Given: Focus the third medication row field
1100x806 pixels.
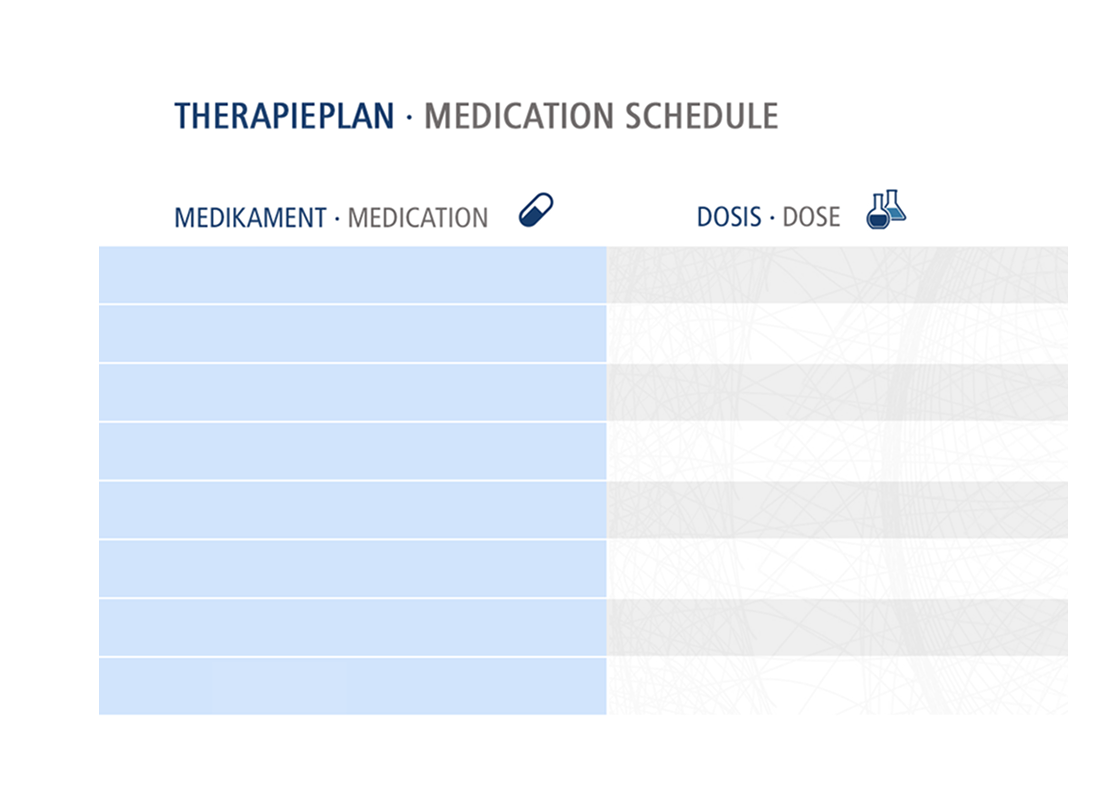Looking at the screenshot, I should click(352, 392).
